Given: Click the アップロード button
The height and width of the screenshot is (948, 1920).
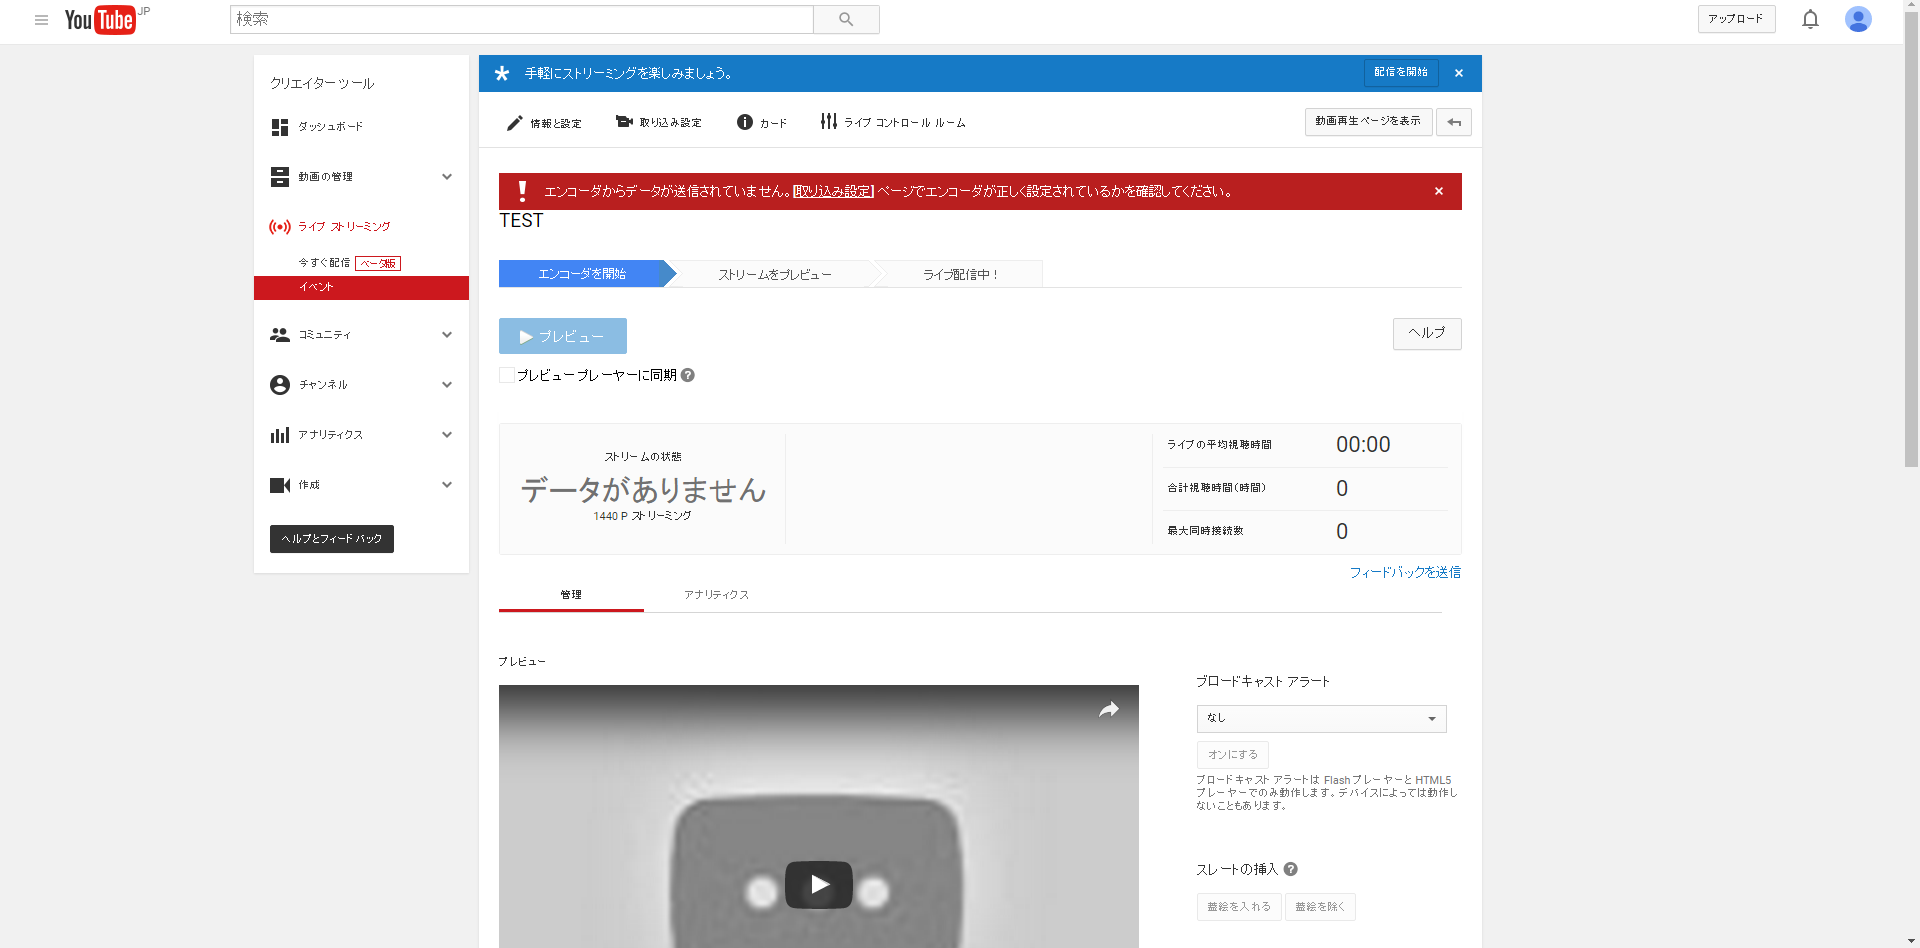Looking at the screenshot, I should (1736, 19).
